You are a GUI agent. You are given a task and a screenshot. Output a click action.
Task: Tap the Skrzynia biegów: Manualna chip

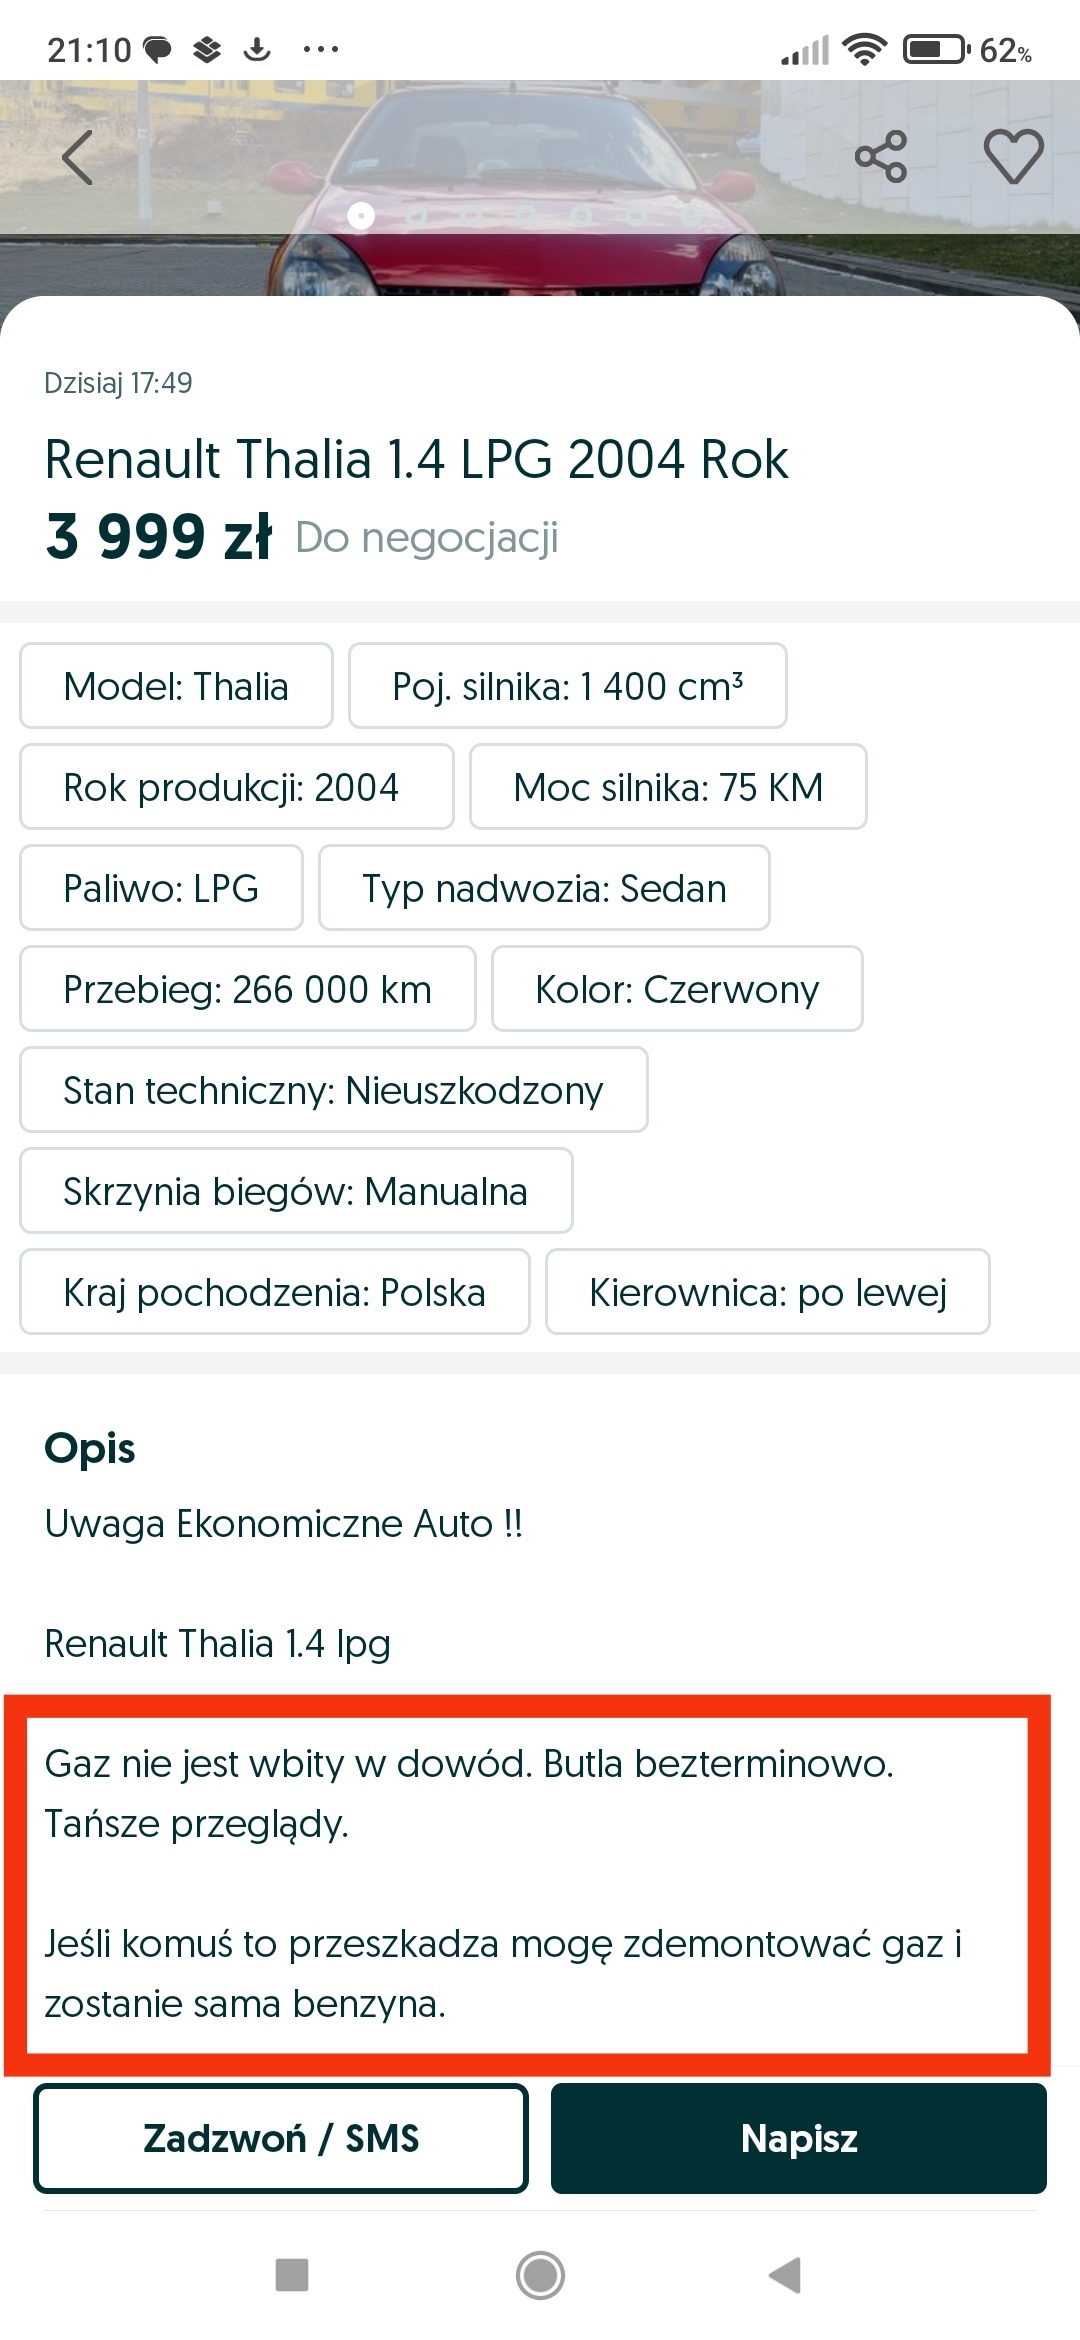click(x=296, y=1191)
